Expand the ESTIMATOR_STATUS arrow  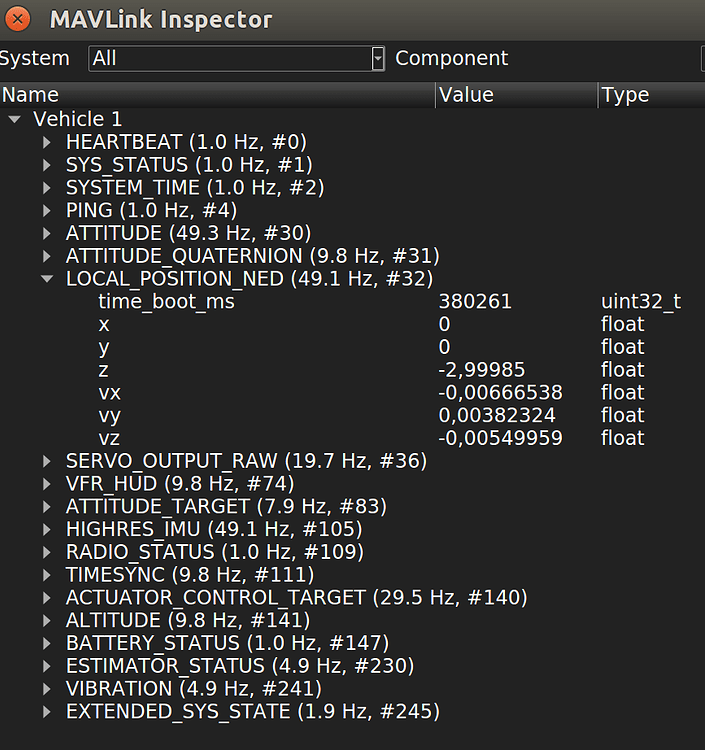click(47, 666)
